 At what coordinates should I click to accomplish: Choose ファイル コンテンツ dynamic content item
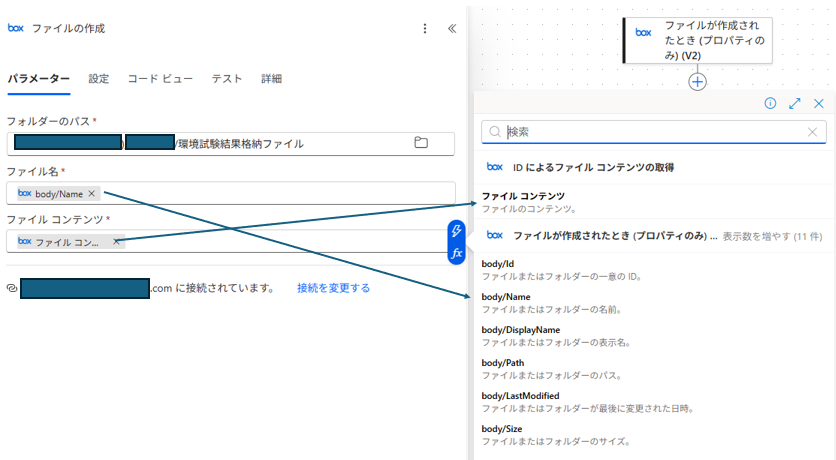654,202
